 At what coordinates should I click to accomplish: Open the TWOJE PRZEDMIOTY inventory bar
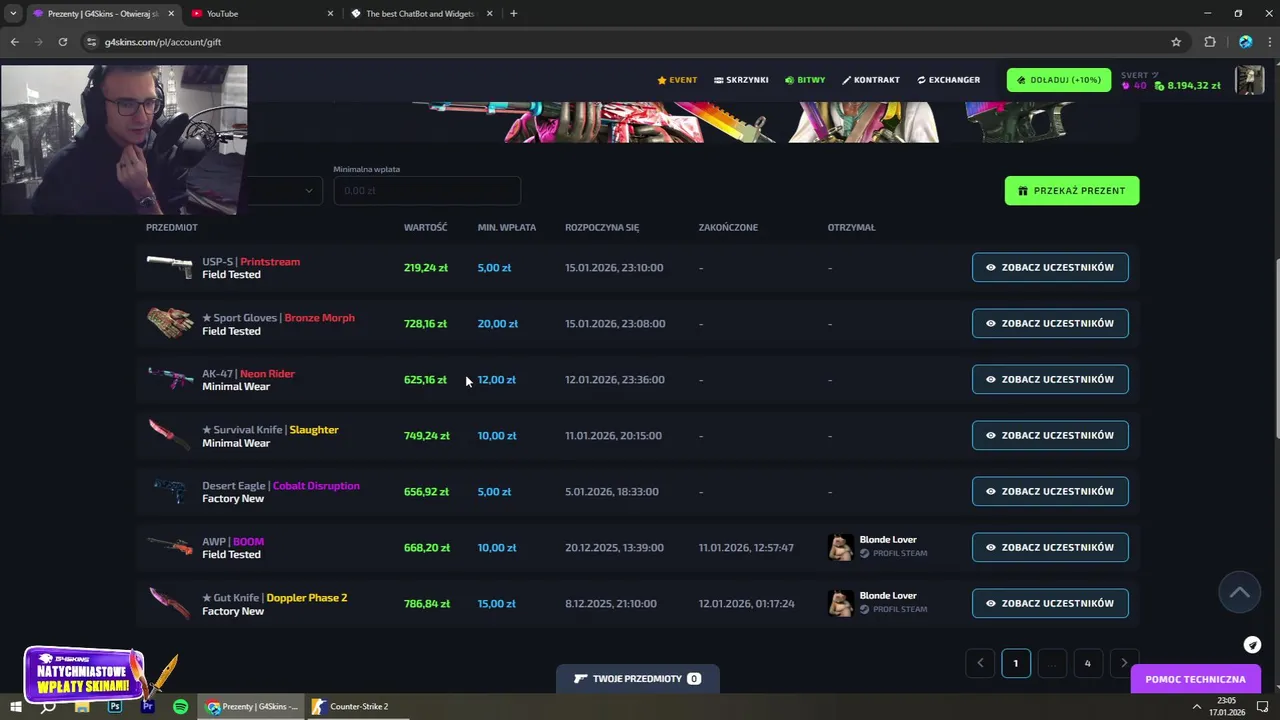[x=637, y=679]
